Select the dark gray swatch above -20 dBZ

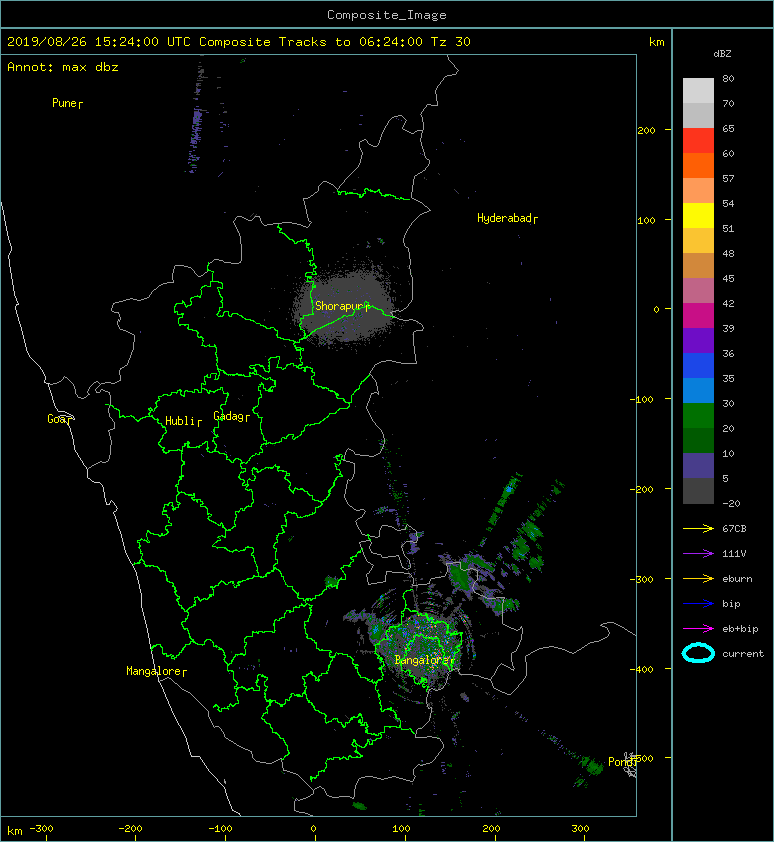pos(698,491)
